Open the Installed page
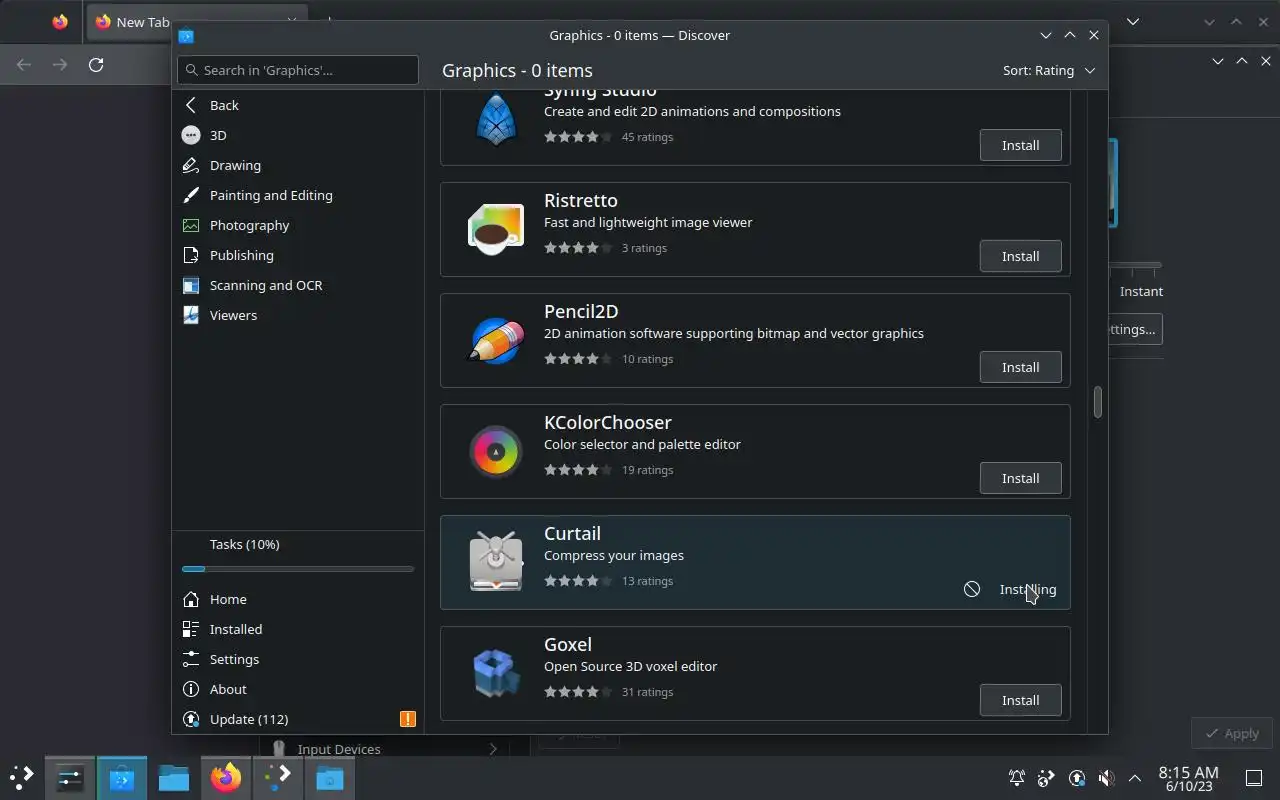 (298, 629)
